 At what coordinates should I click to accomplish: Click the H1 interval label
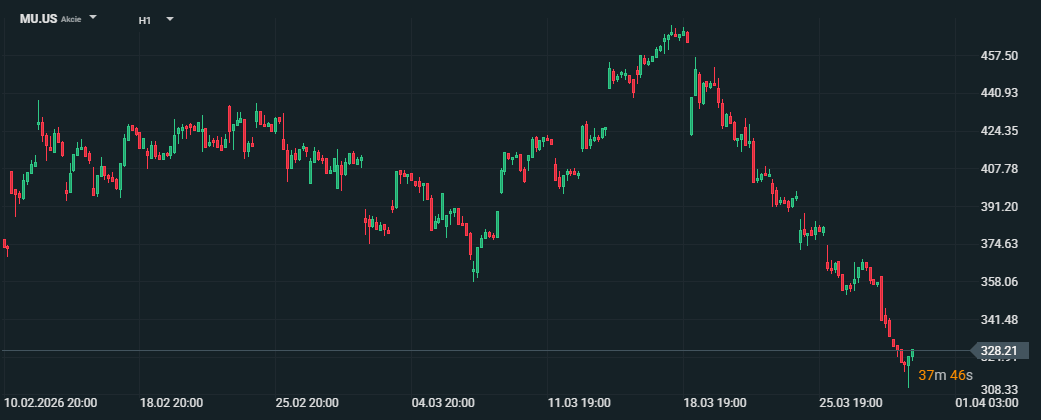pyautogui.click(x=144, y=19)
